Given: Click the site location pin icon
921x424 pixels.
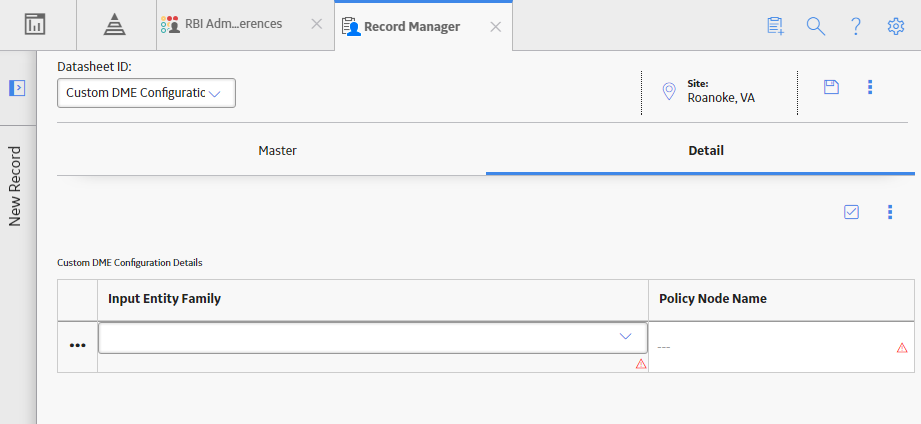Looking at the screenshot, I should (668, 91).
